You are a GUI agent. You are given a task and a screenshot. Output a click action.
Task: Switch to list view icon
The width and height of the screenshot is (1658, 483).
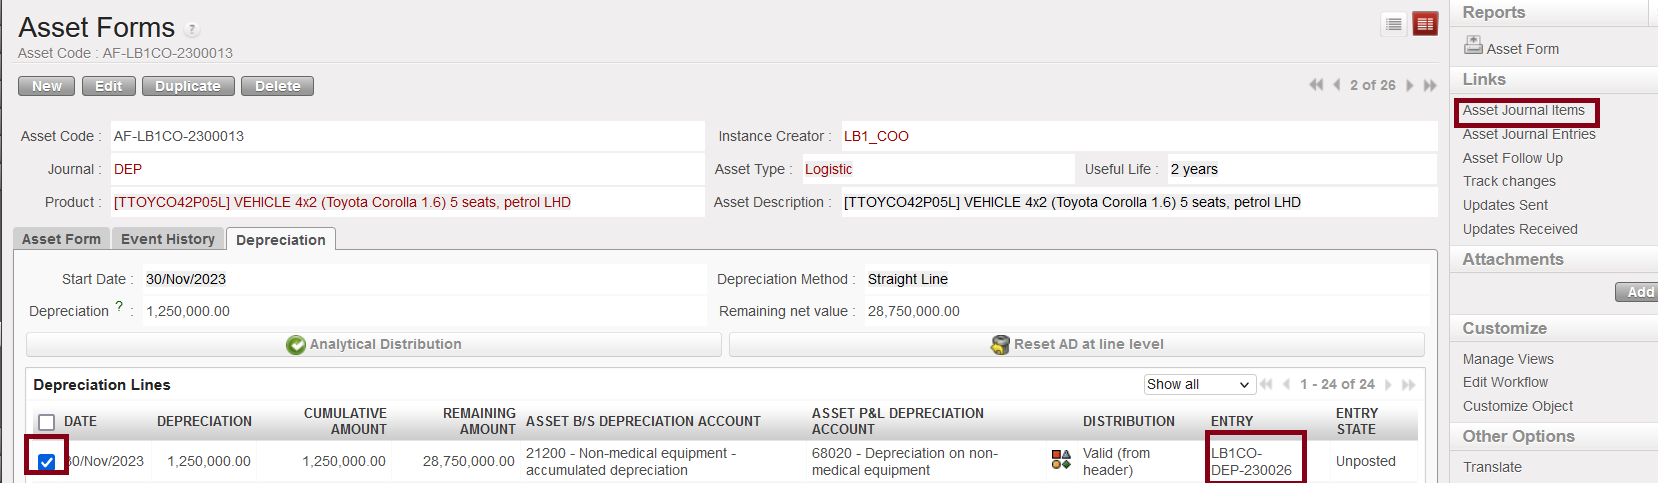coord(1394,24)
